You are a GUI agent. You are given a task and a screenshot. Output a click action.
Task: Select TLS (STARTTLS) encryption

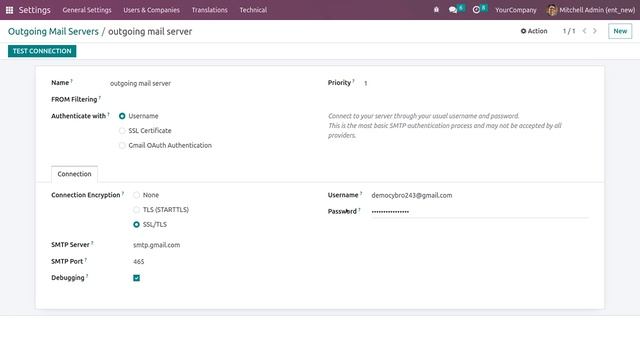[136, 210]
